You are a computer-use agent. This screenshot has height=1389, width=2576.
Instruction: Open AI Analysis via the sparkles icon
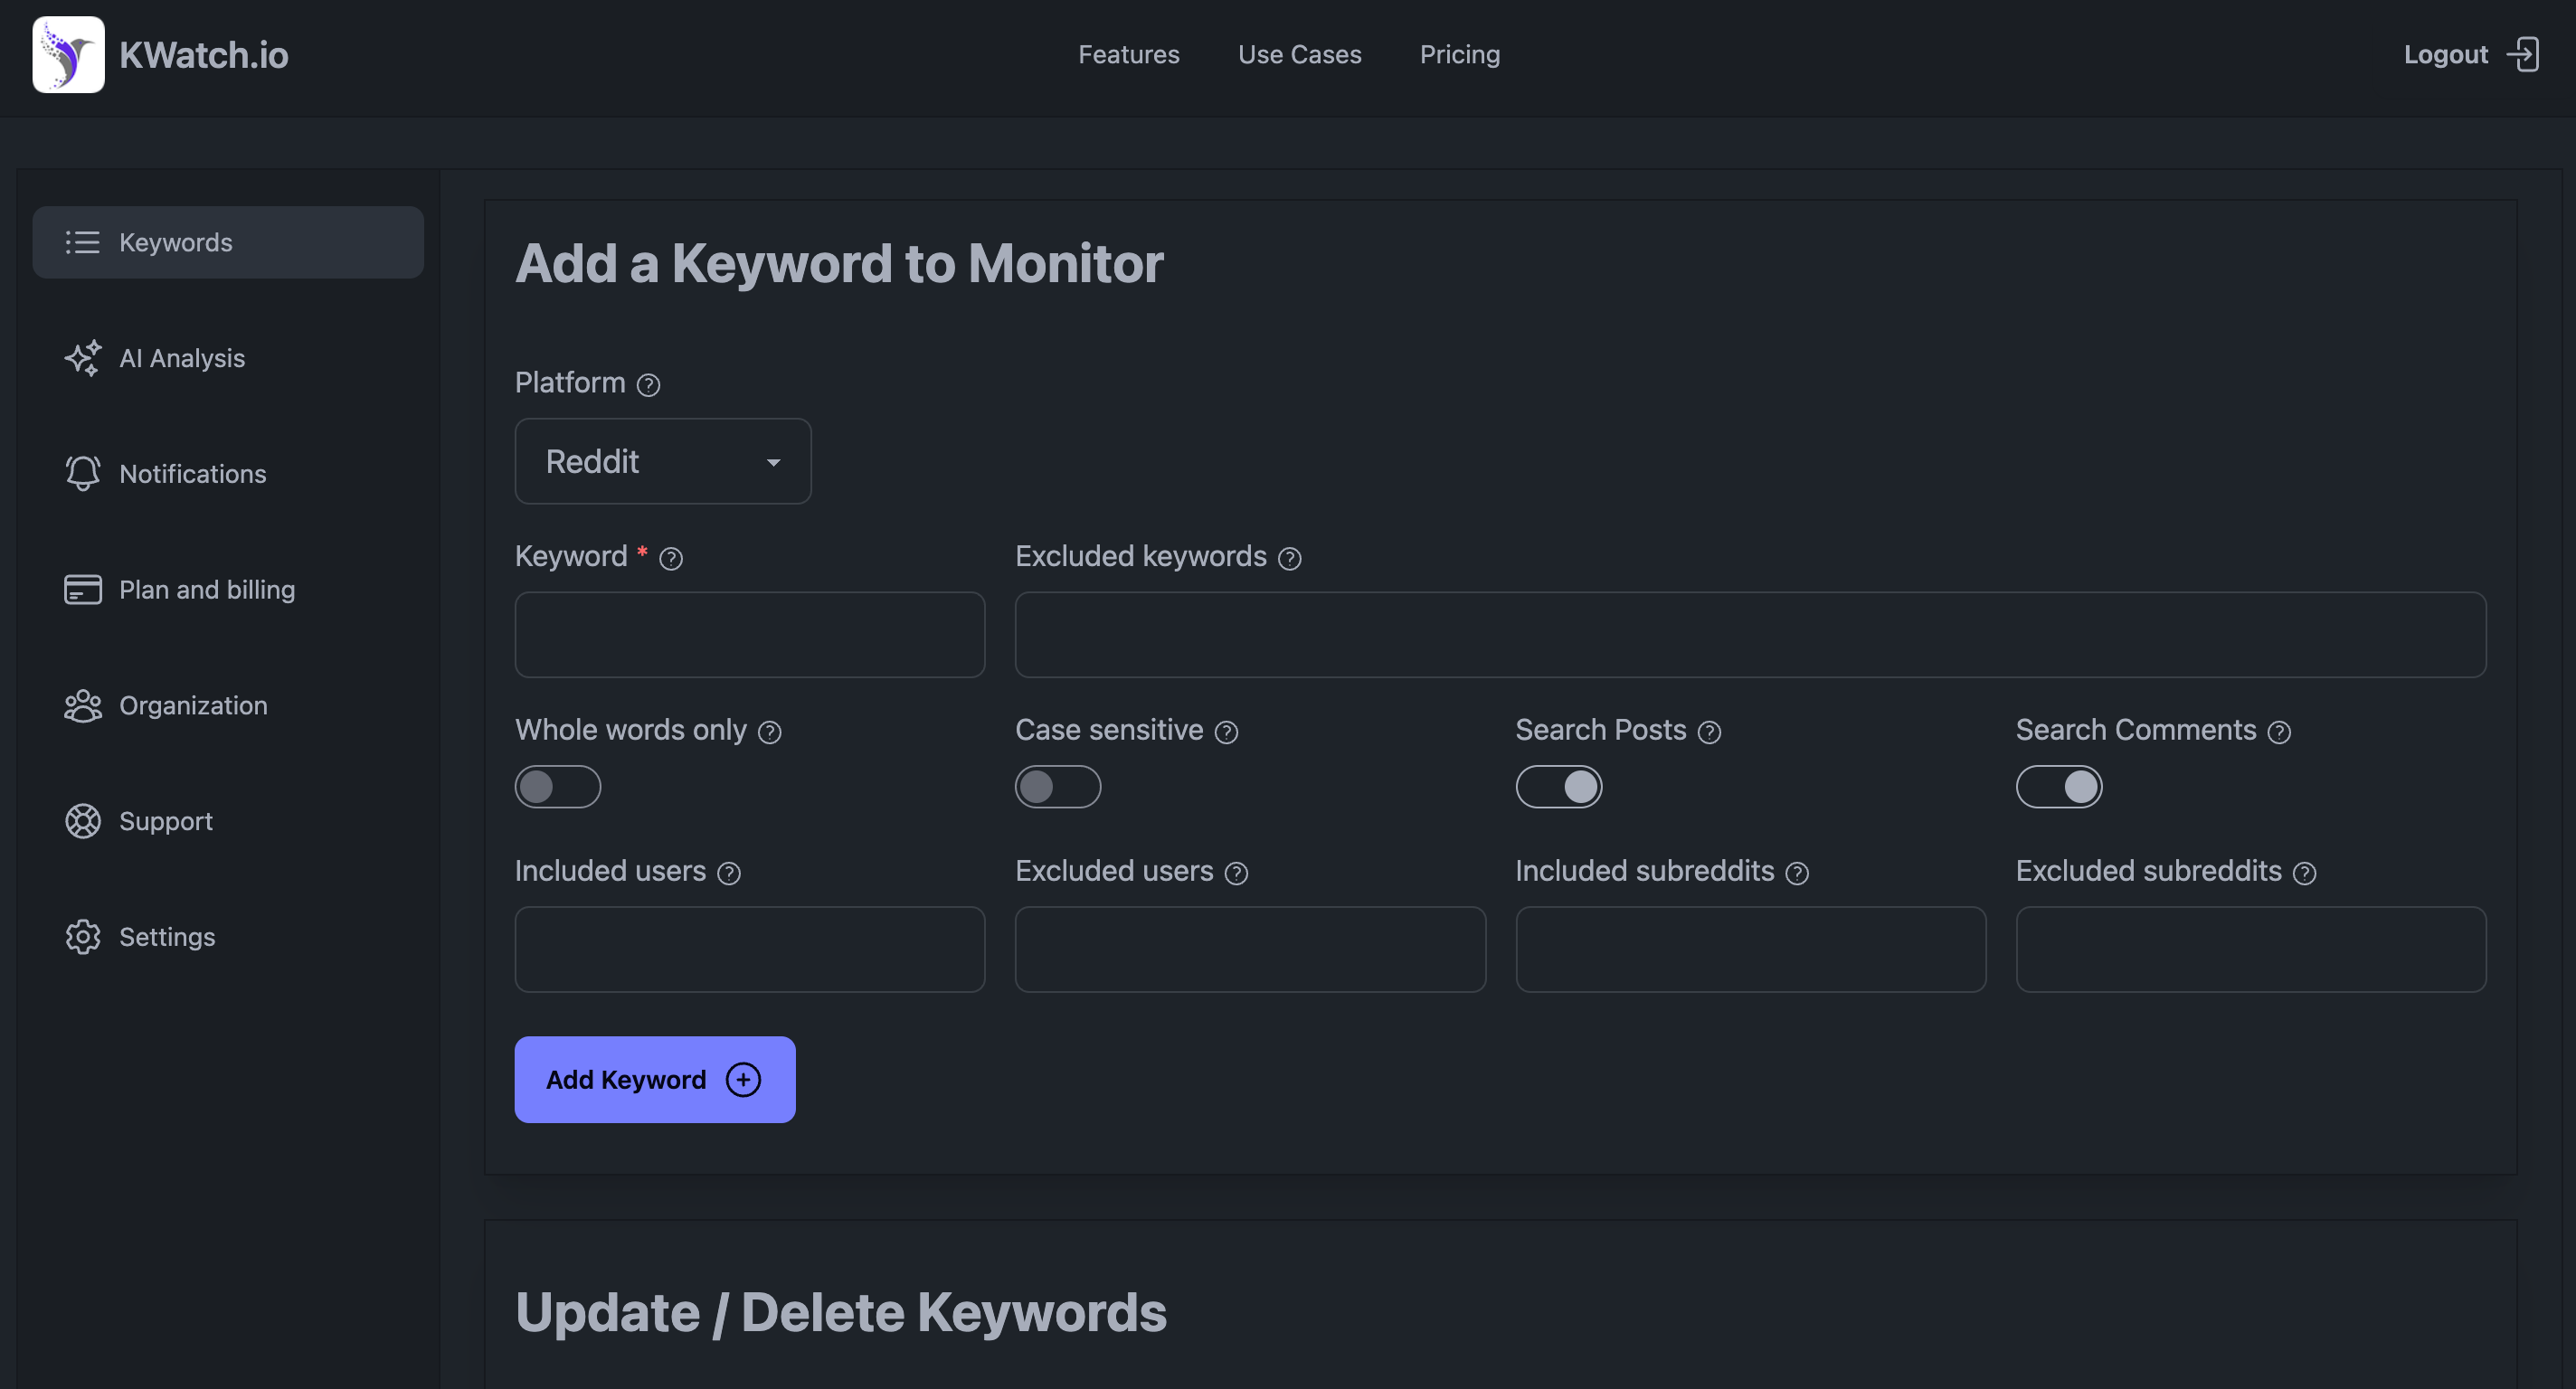[x=83, y=358]
